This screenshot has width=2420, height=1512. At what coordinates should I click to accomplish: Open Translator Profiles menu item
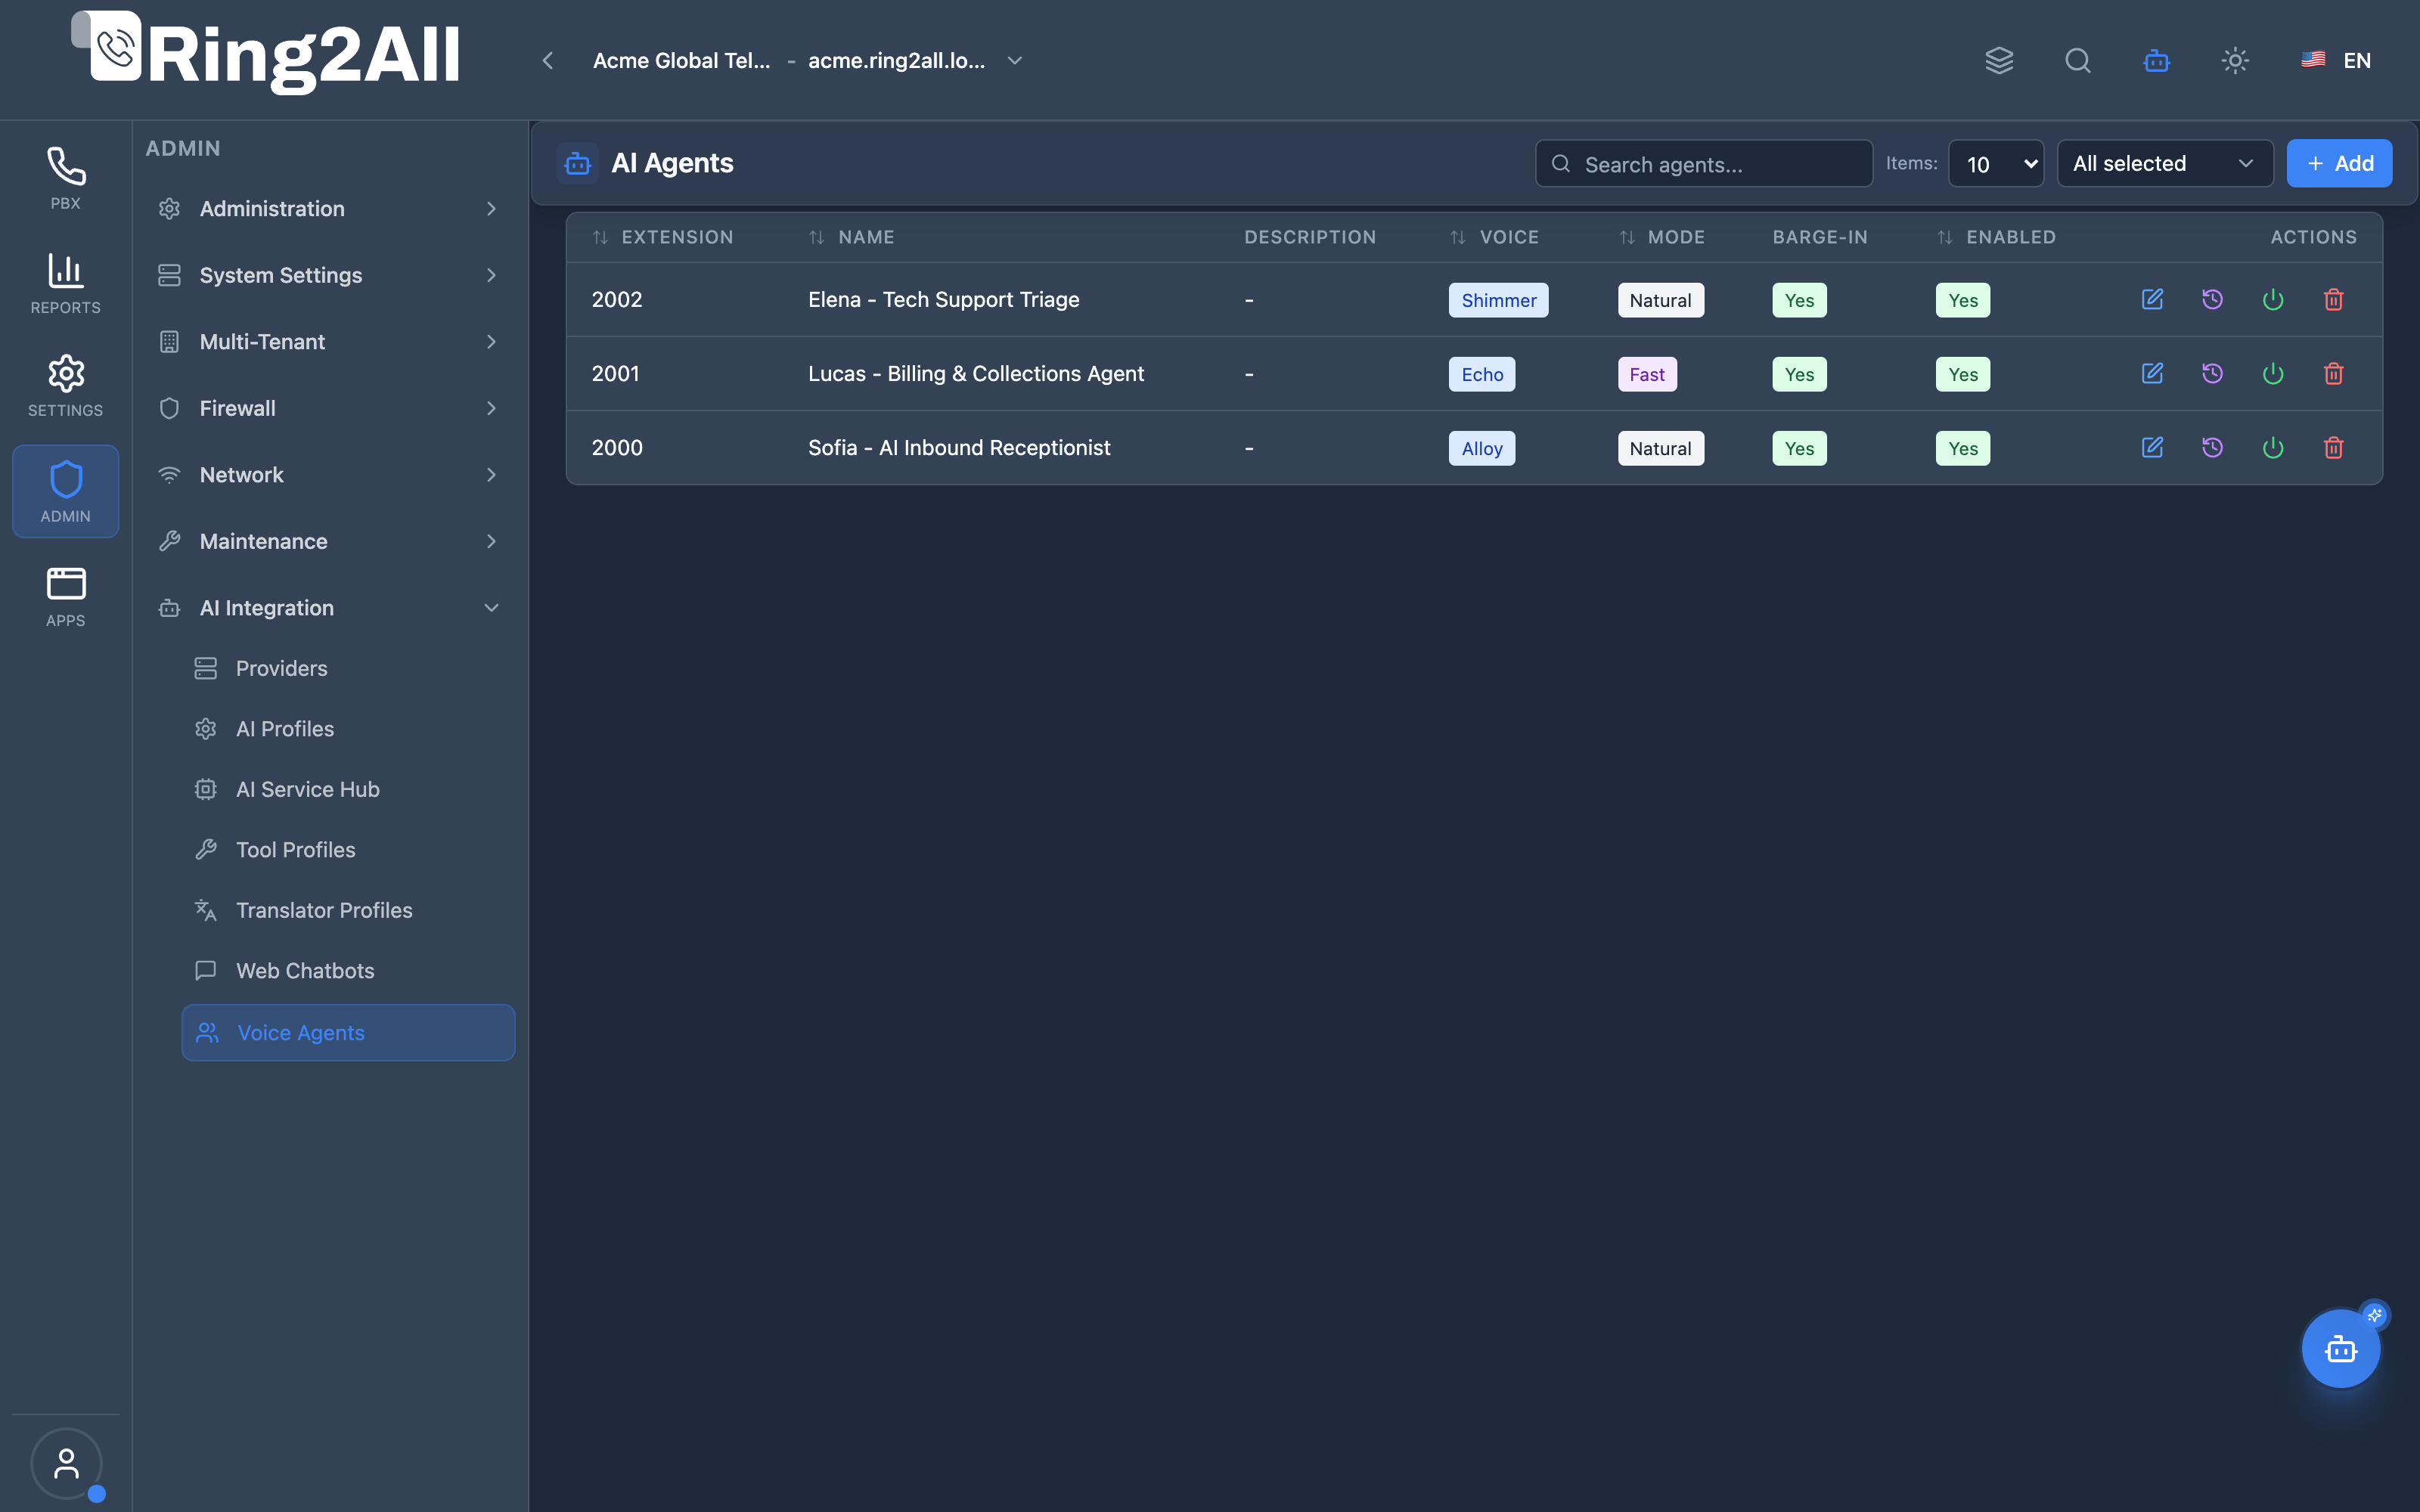(x=348, y=910)
